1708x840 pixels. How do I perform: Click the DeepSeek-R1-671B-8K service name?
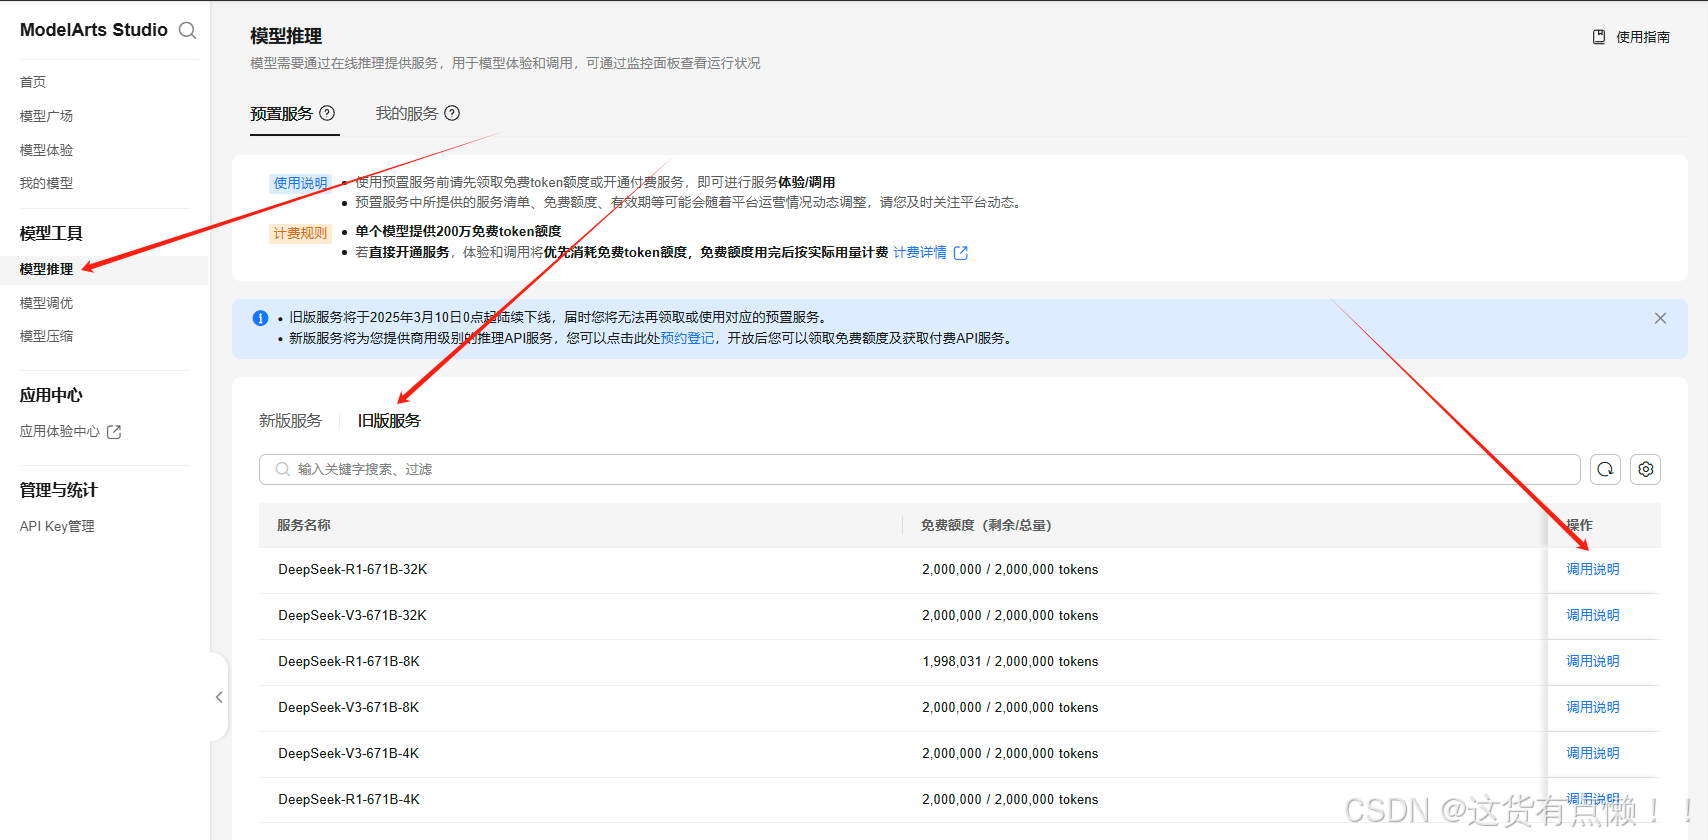tap(349, 661)
